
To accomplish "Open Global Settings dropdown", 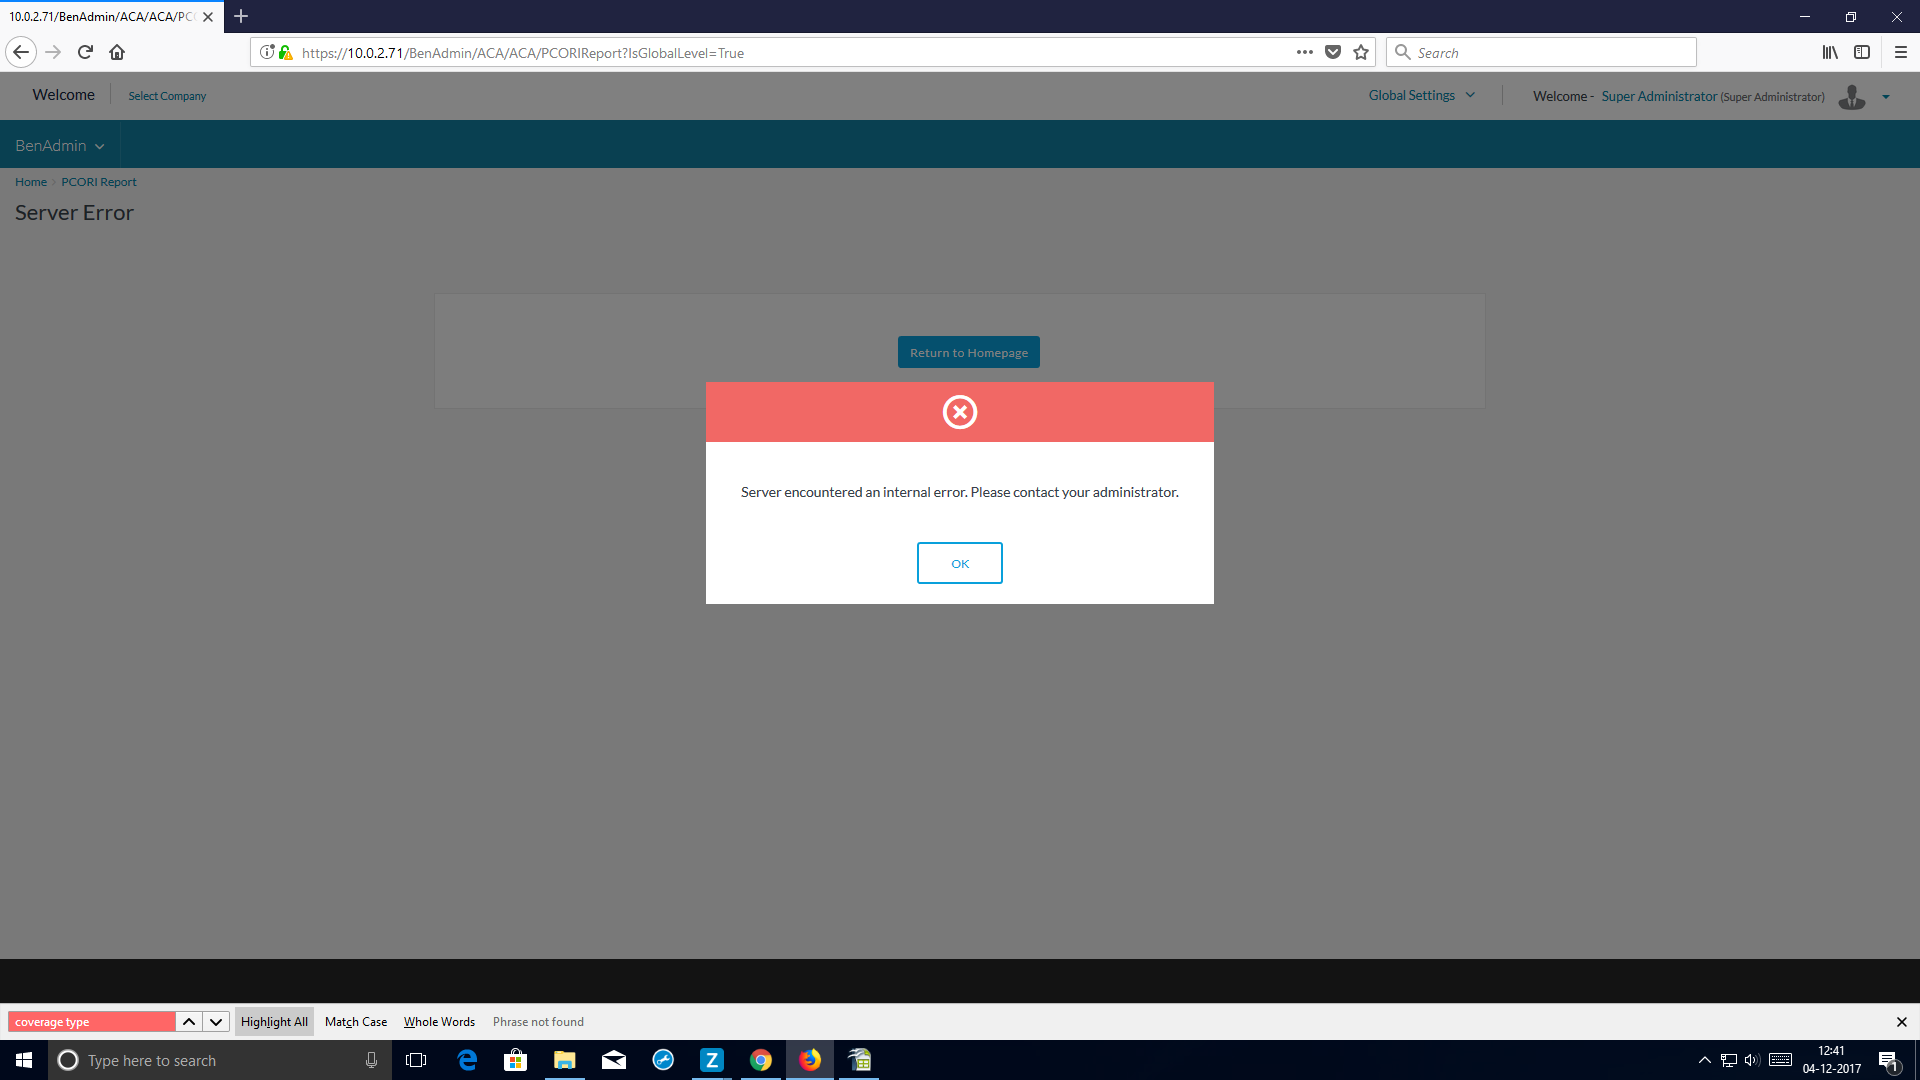I will click(x=1421, y=95).
